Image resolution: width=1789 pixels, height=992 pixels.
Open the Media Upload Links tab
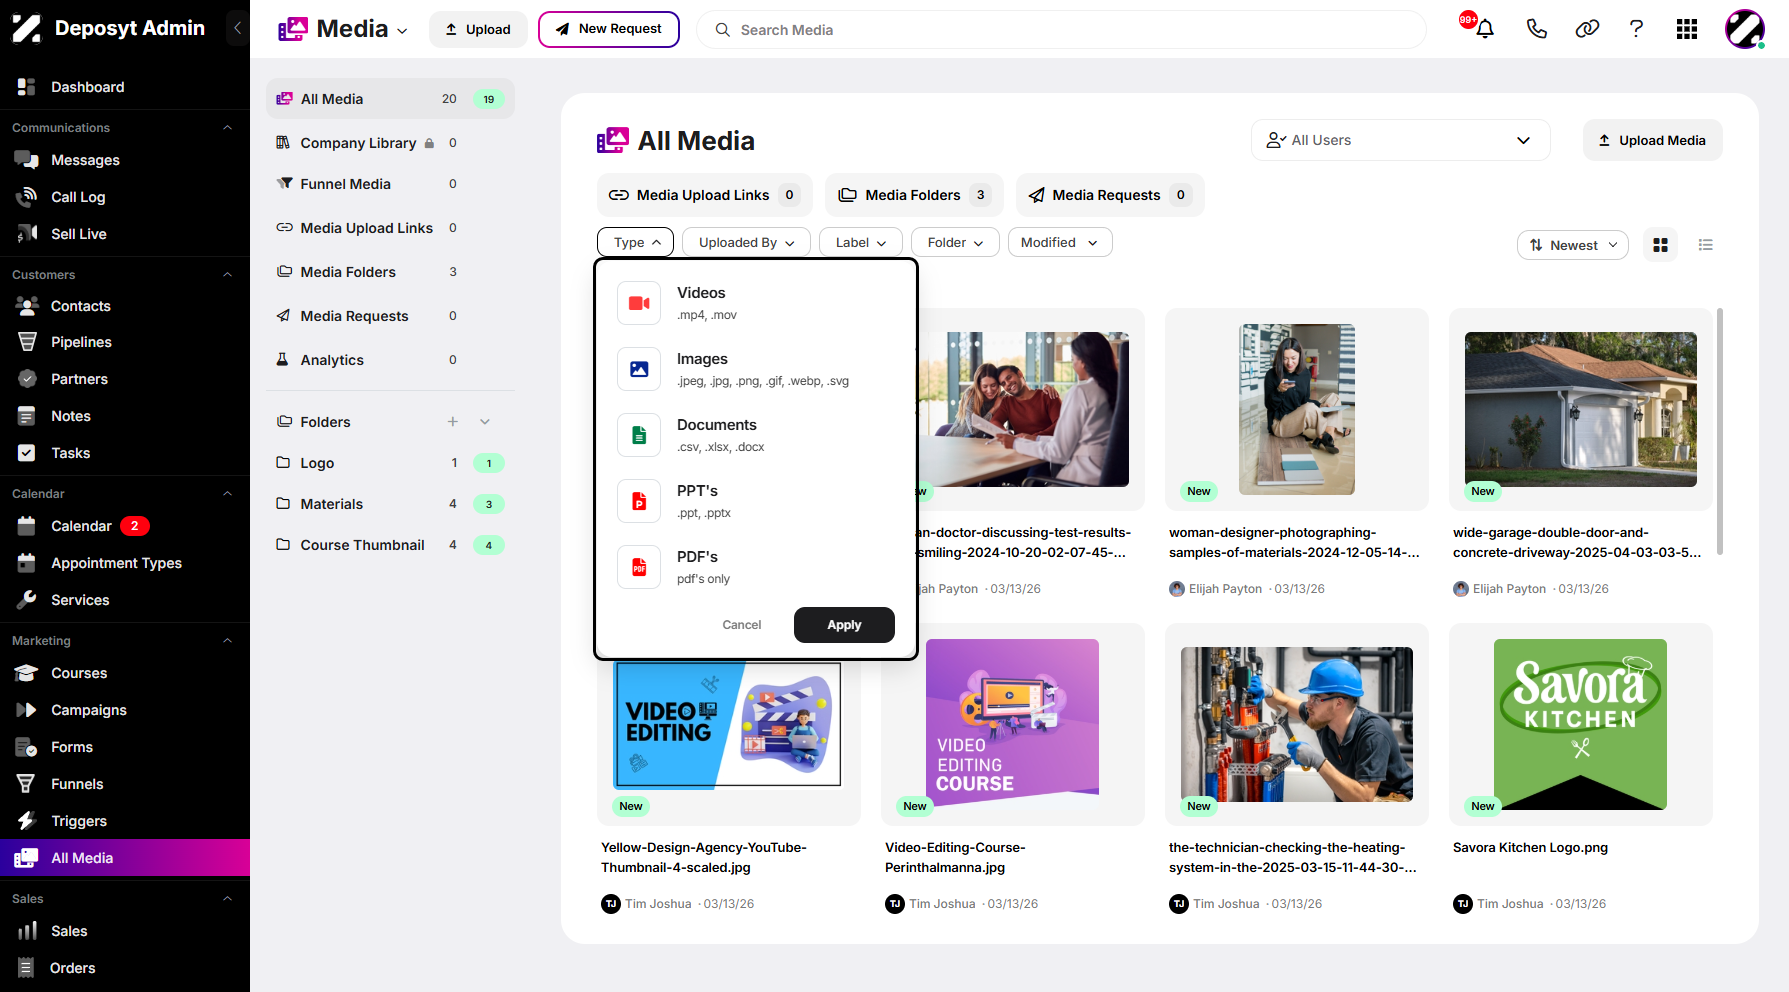pos(704,195)
